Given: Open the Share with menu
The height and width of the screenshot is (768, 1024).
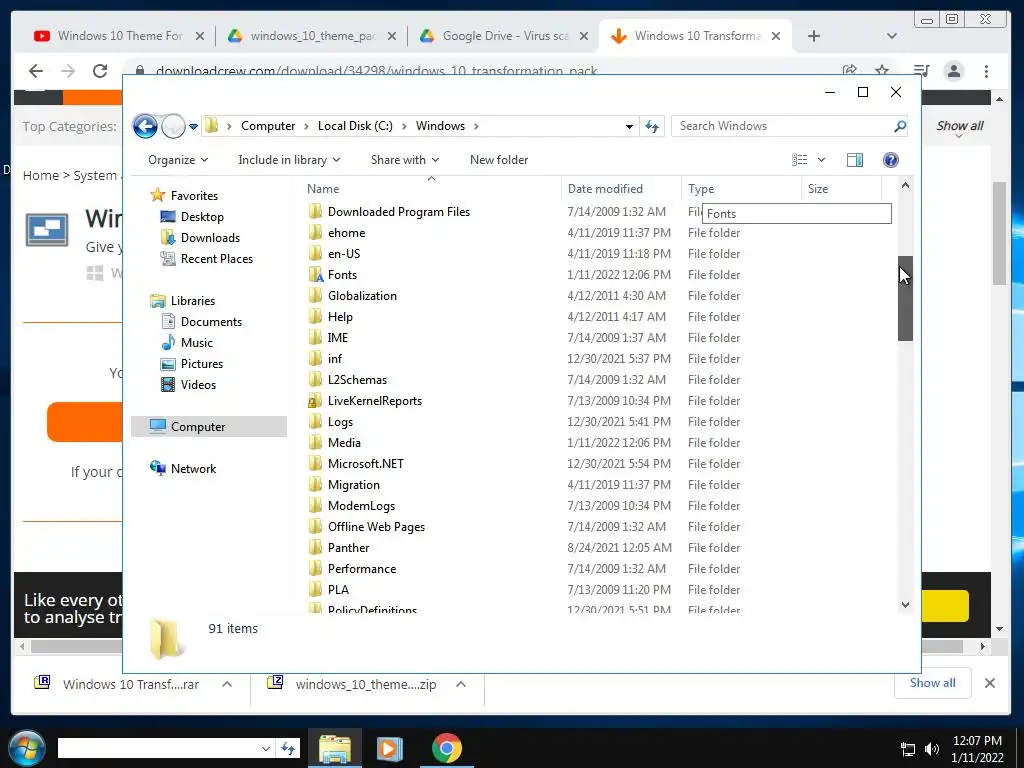Looking at the screenshot, I should click(x=405, y=160).
